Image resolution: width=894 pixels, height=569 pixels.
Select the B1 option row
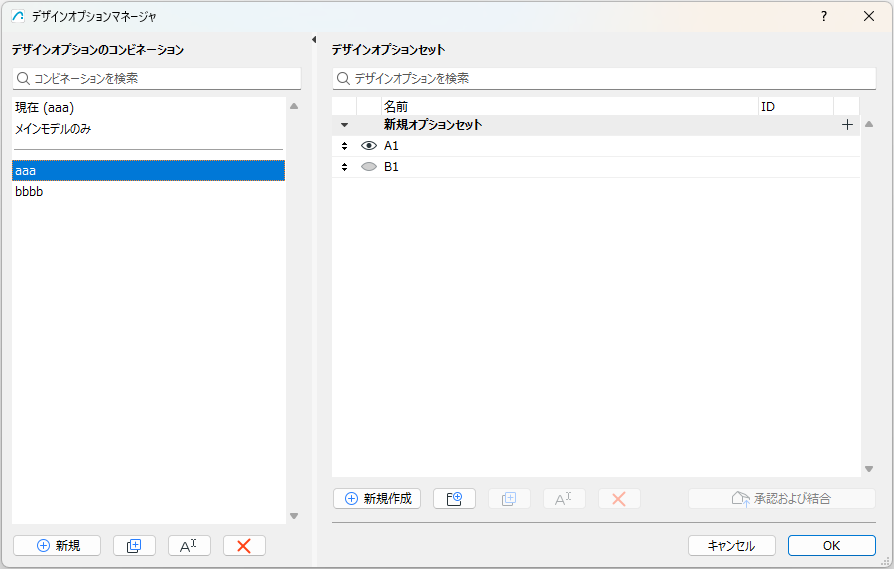(596, 167)
